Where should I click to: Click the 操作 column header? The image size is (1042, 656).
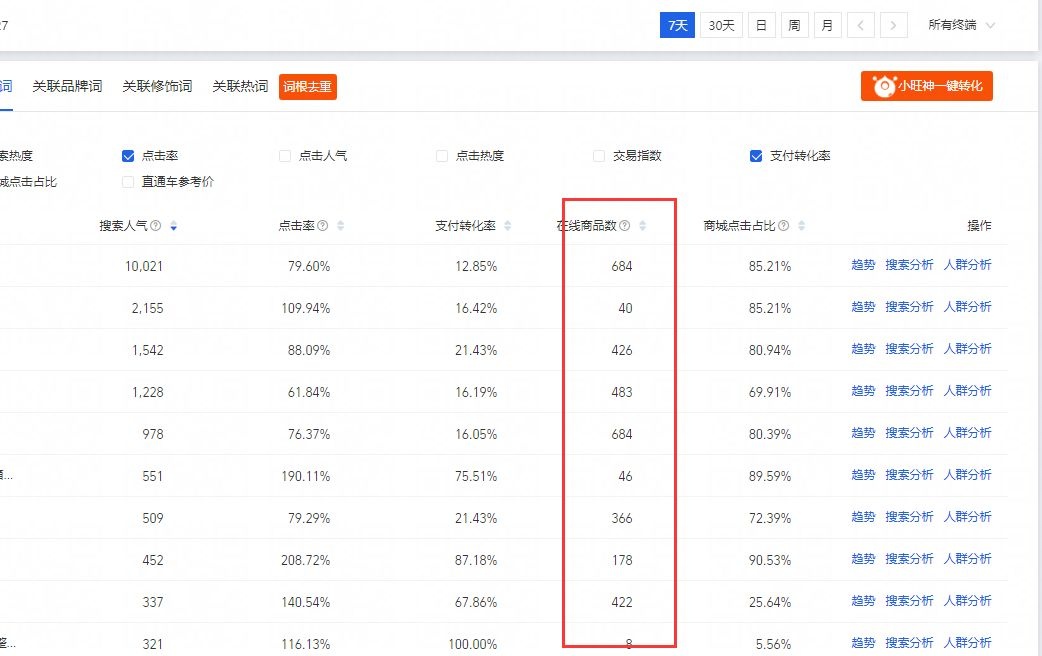tap(979, 226)
